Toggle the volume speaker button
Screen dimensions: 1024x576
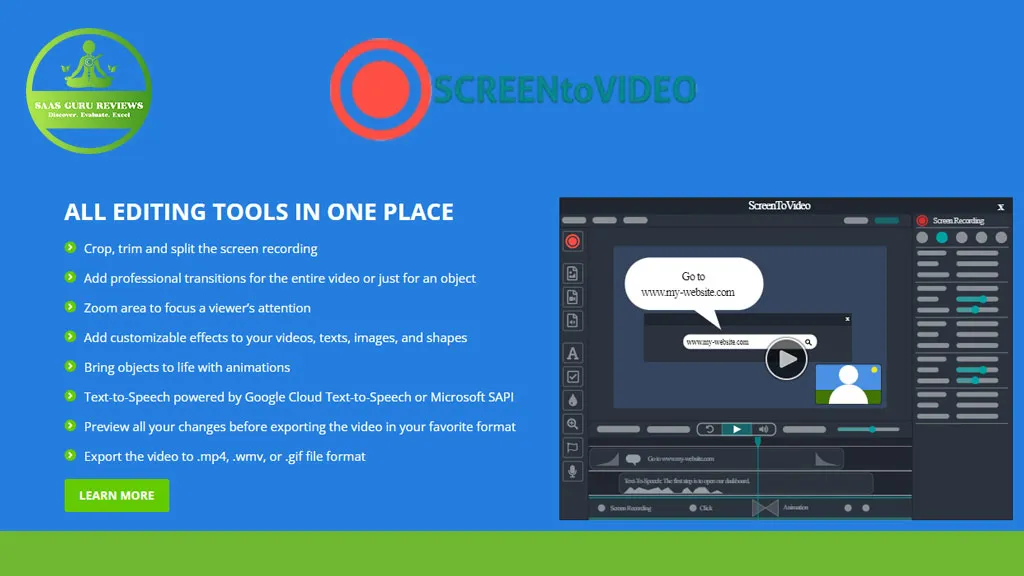[763, 429]
